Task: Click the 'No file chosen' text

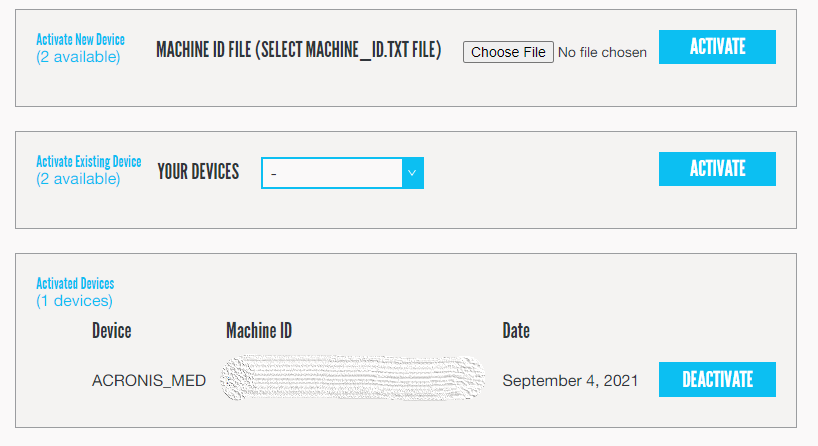Action: tap(602, 52)
